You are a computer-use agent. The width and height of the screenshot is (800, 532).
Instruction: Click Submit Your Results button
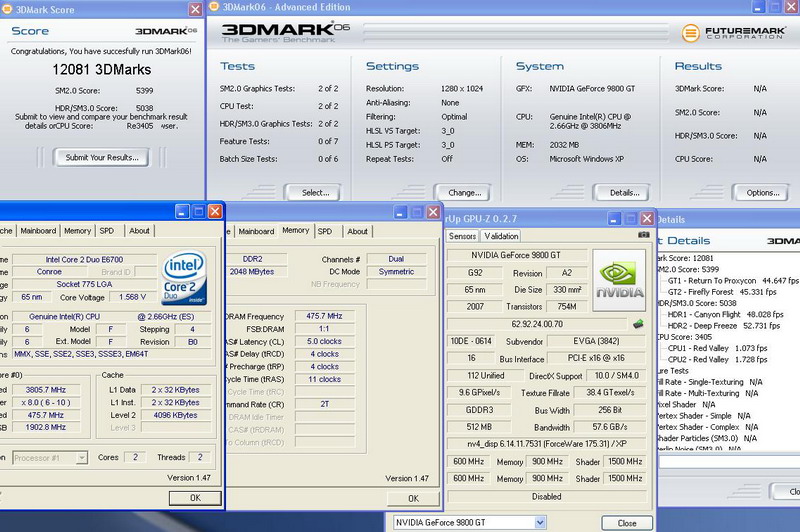coord(102,158)
